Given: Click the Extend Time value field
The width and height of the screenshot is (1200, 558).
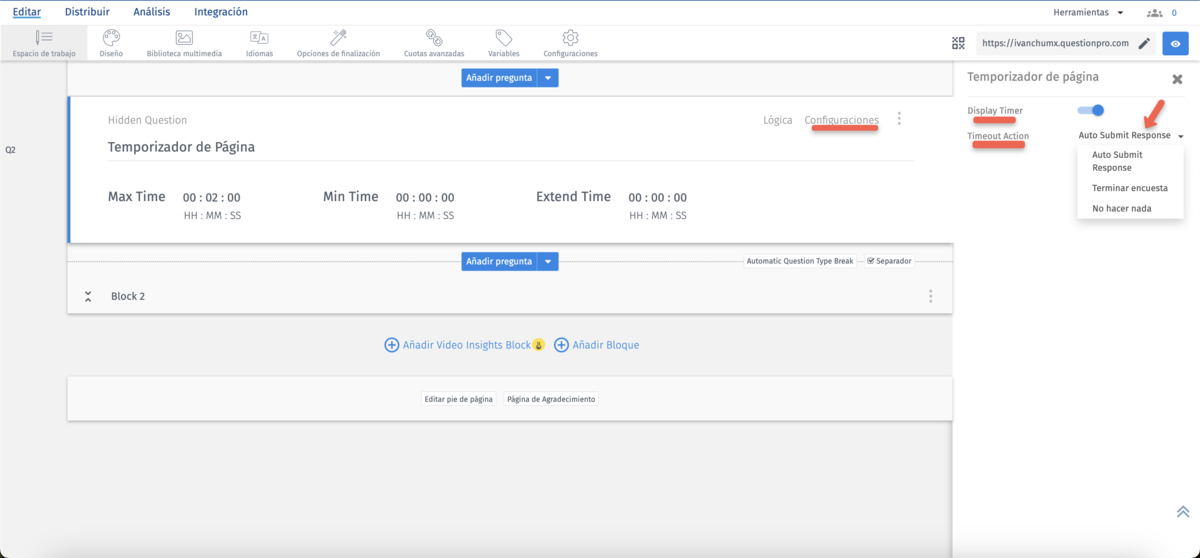Looking at the screenshot, I should click(658, 198).
